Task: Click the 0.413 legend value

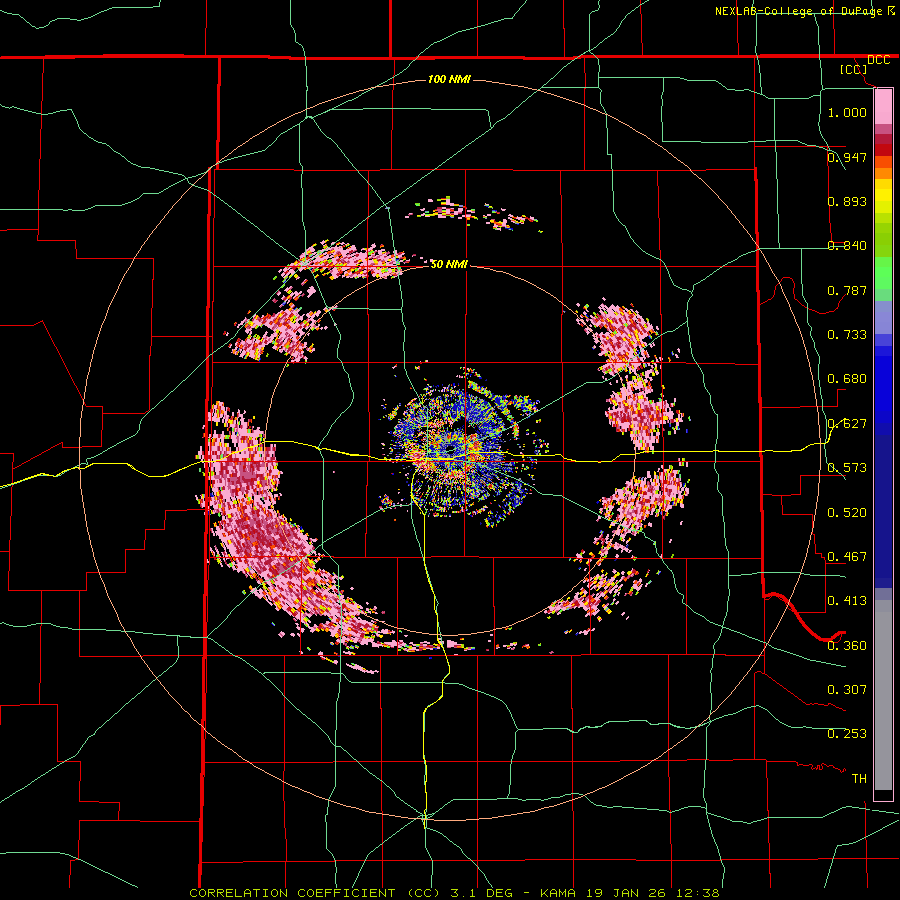Action: coord(847,601)
